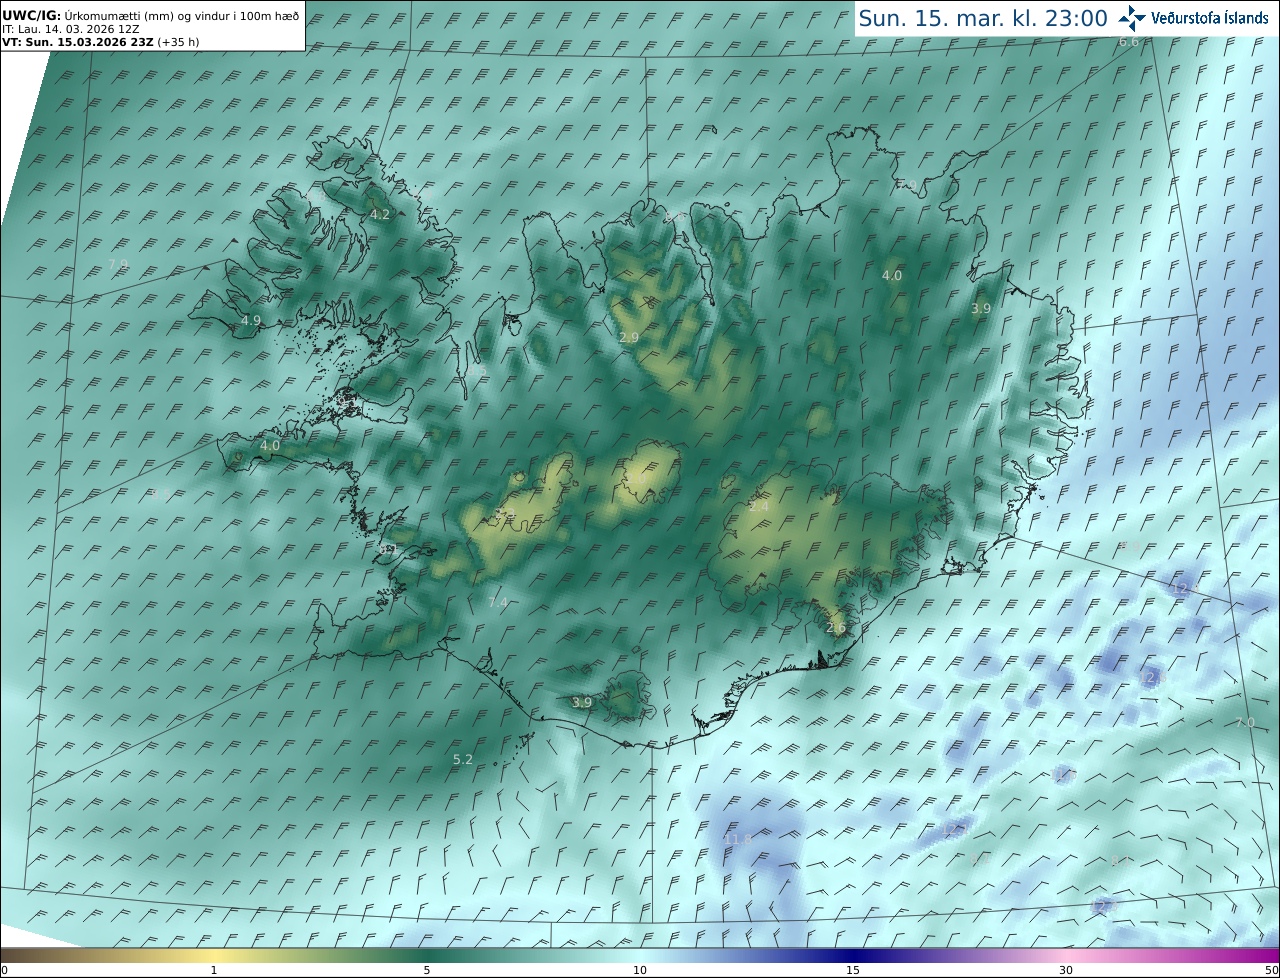Click the 7.4 value in southwest Iceland
This screenshot has width=1280, height=978.
pos(498,601)
